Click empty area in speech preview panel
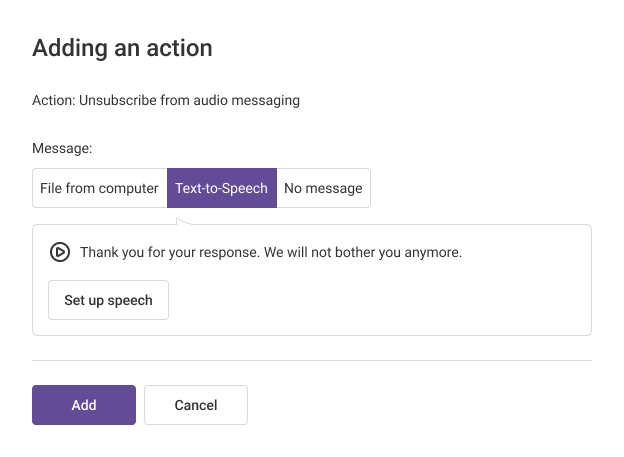The image size is (624, 457). click(400, 300)
